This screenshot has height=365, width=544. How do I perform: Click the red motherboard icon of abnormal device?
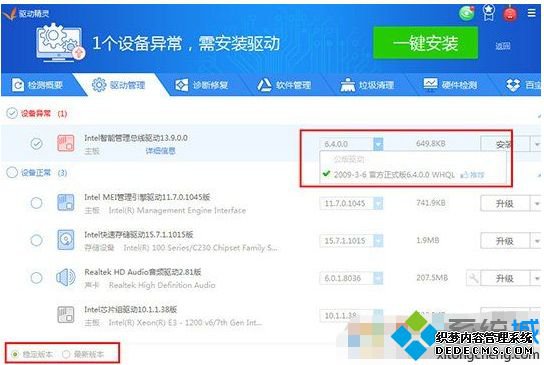(x=66, y=143)
